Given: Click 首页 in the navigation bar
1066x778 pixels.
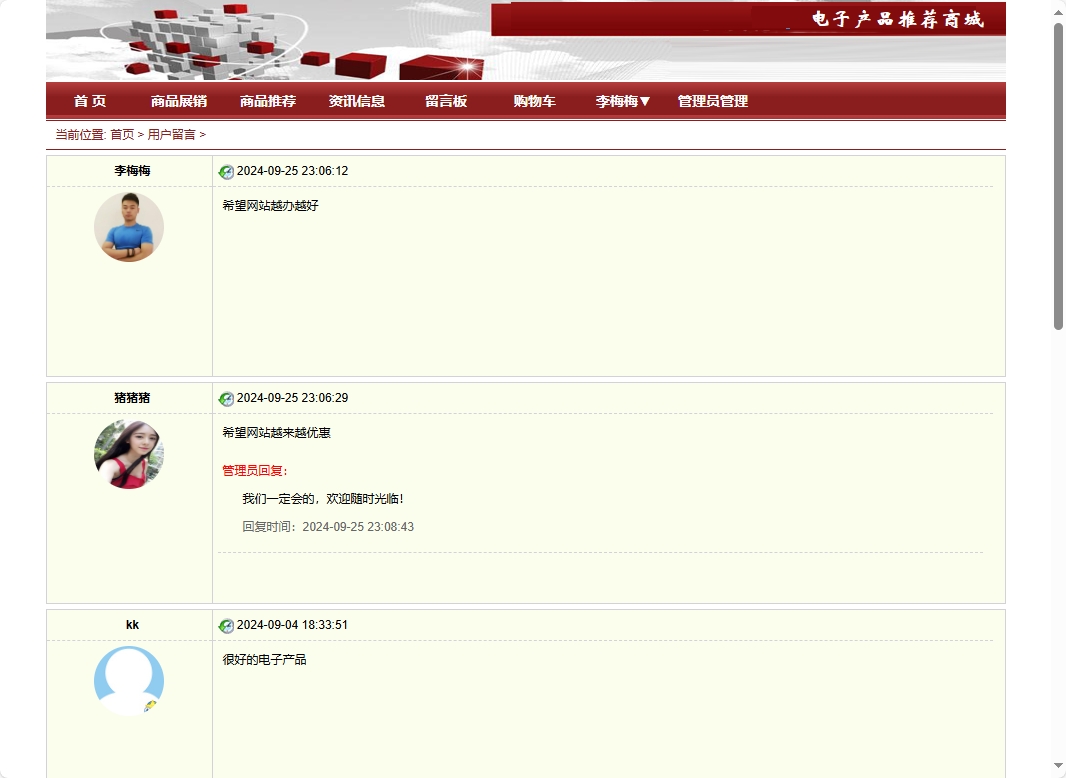Looking at the screenshot, I should coord(92,100).
